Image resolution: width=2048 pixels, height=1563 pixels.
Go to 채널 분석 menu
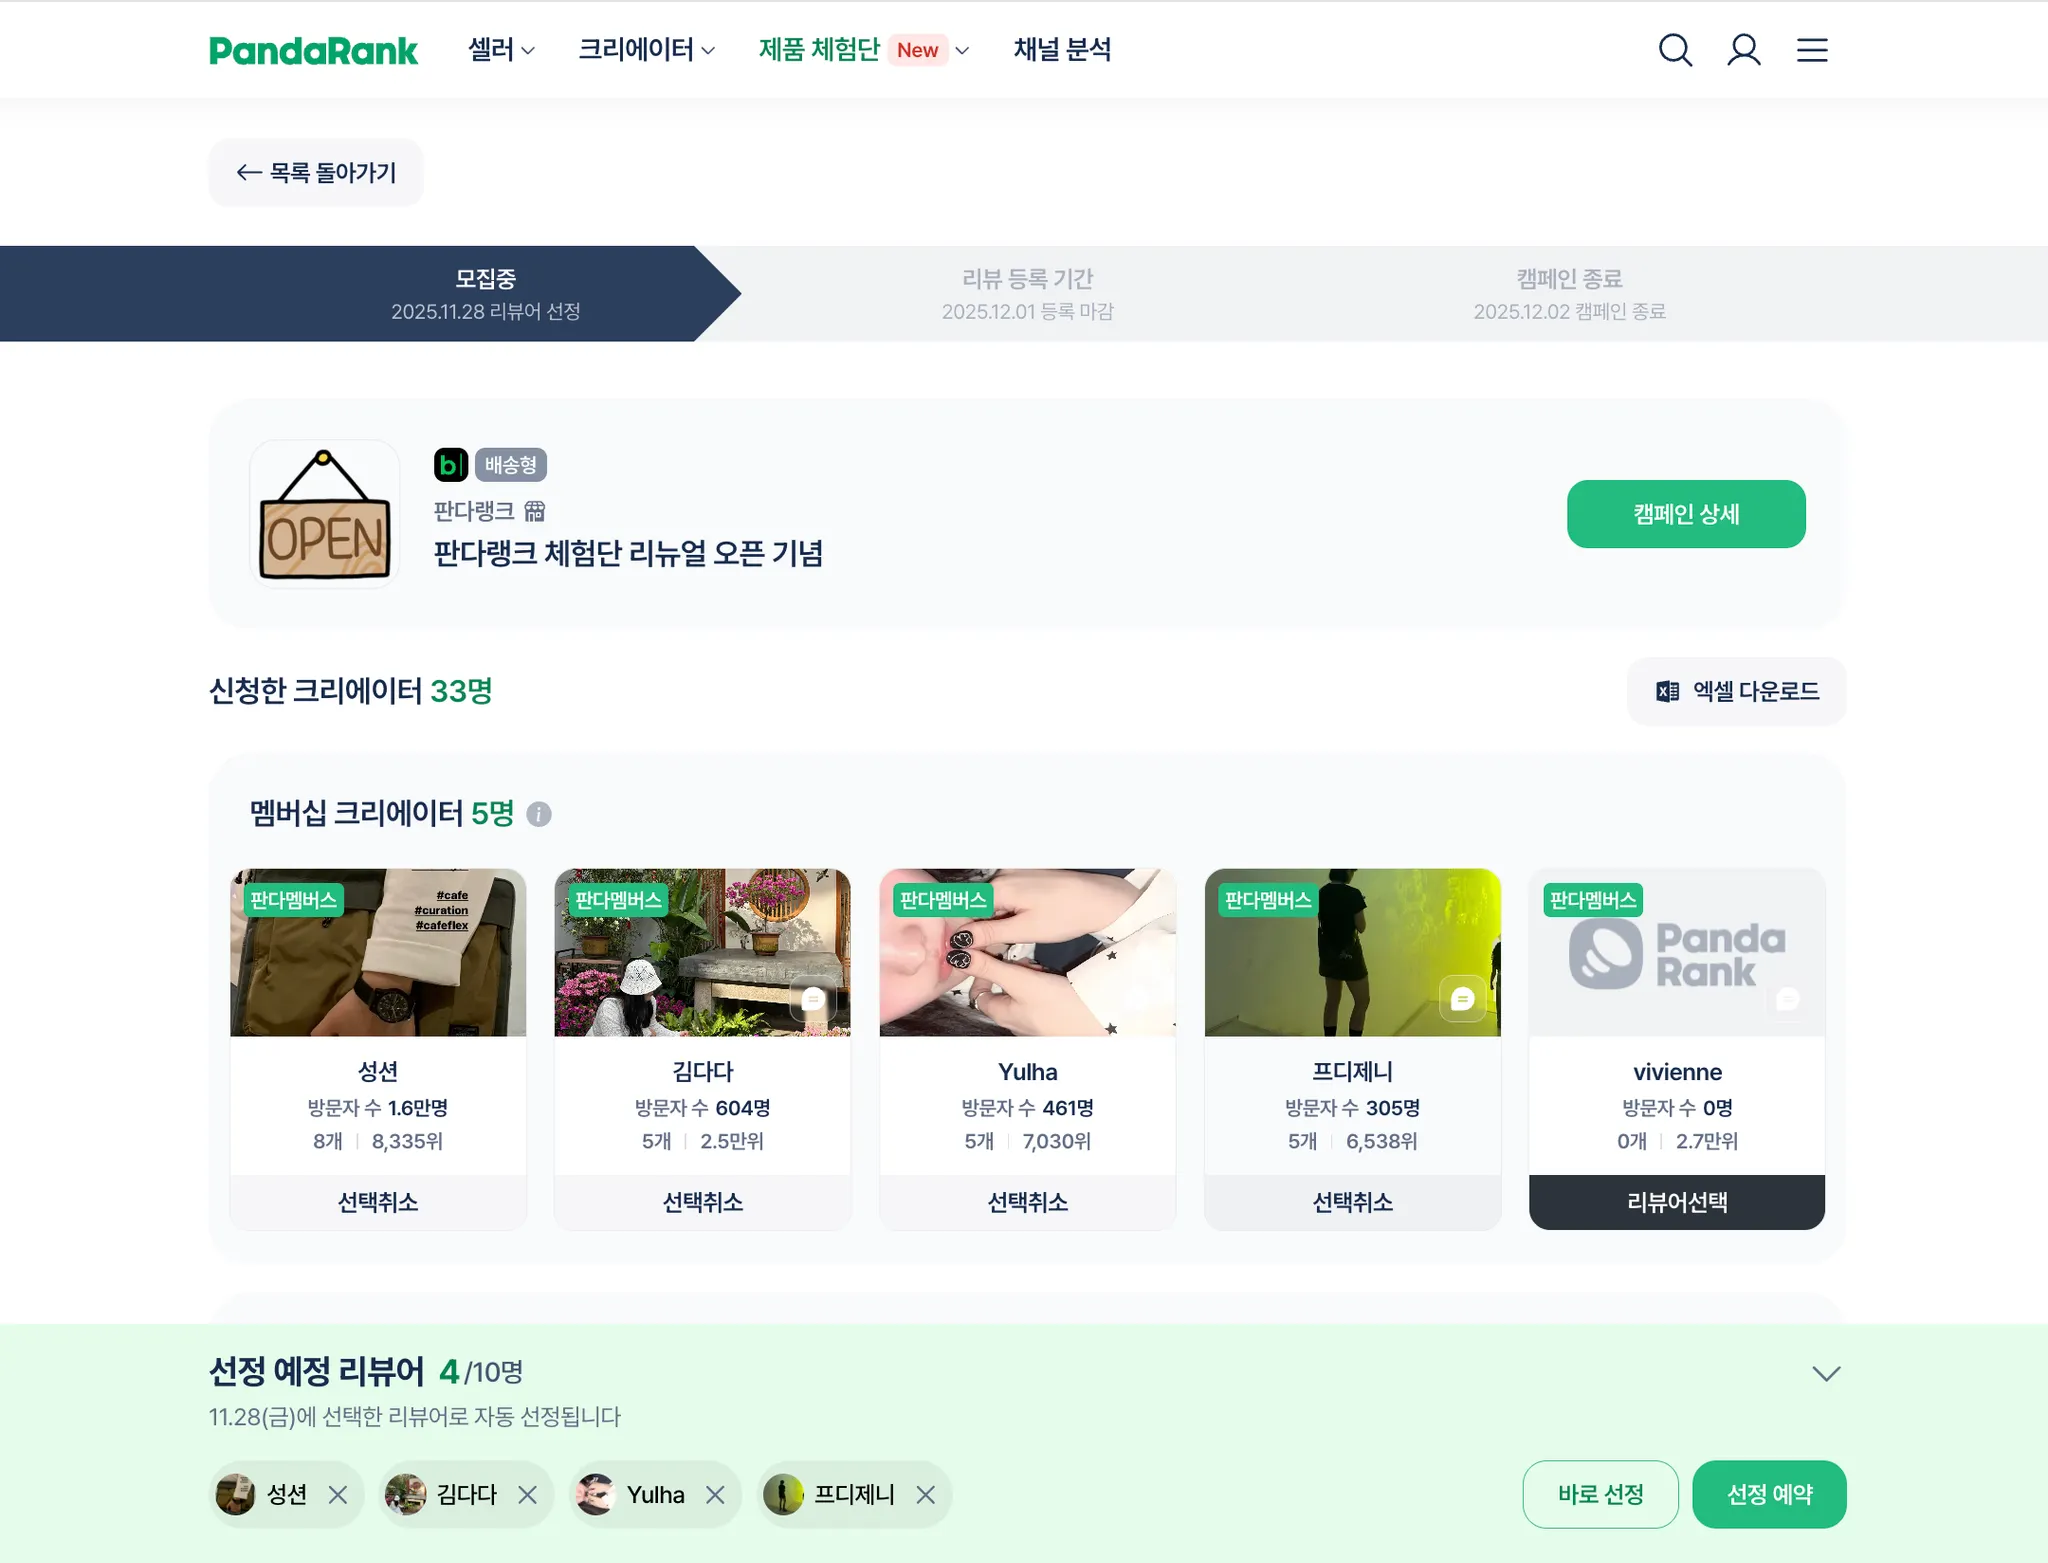1062,50
